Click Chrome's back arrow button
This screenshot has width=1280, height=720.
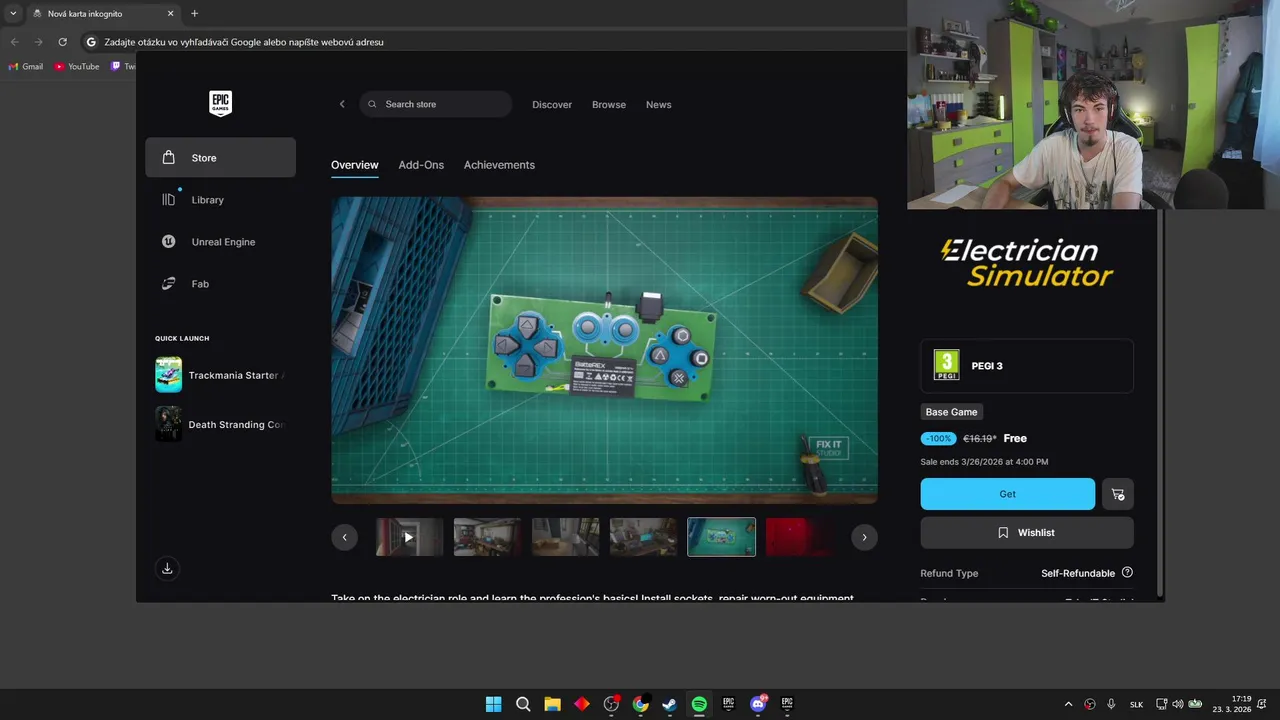click(14, 42)
